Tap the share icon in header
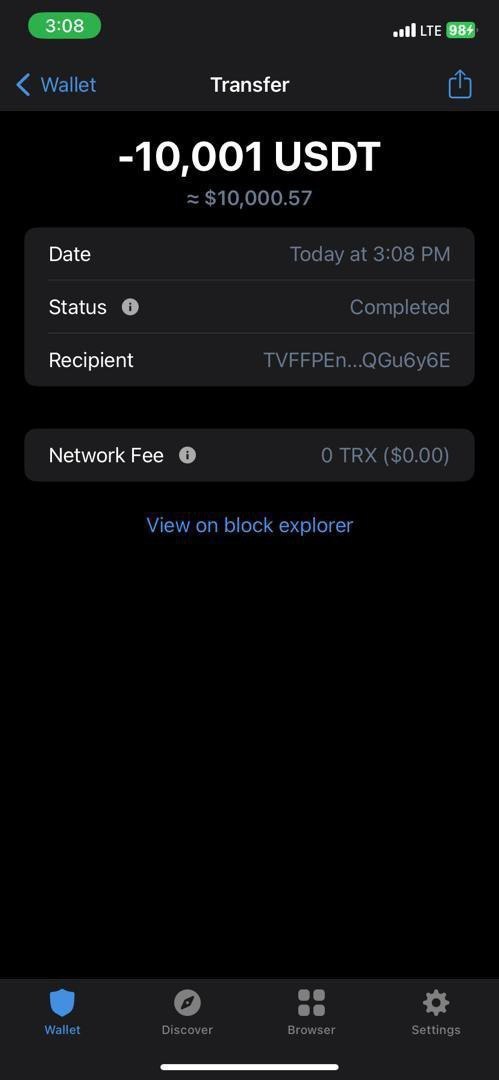499x1080 pixels. (x=460, y=85)
